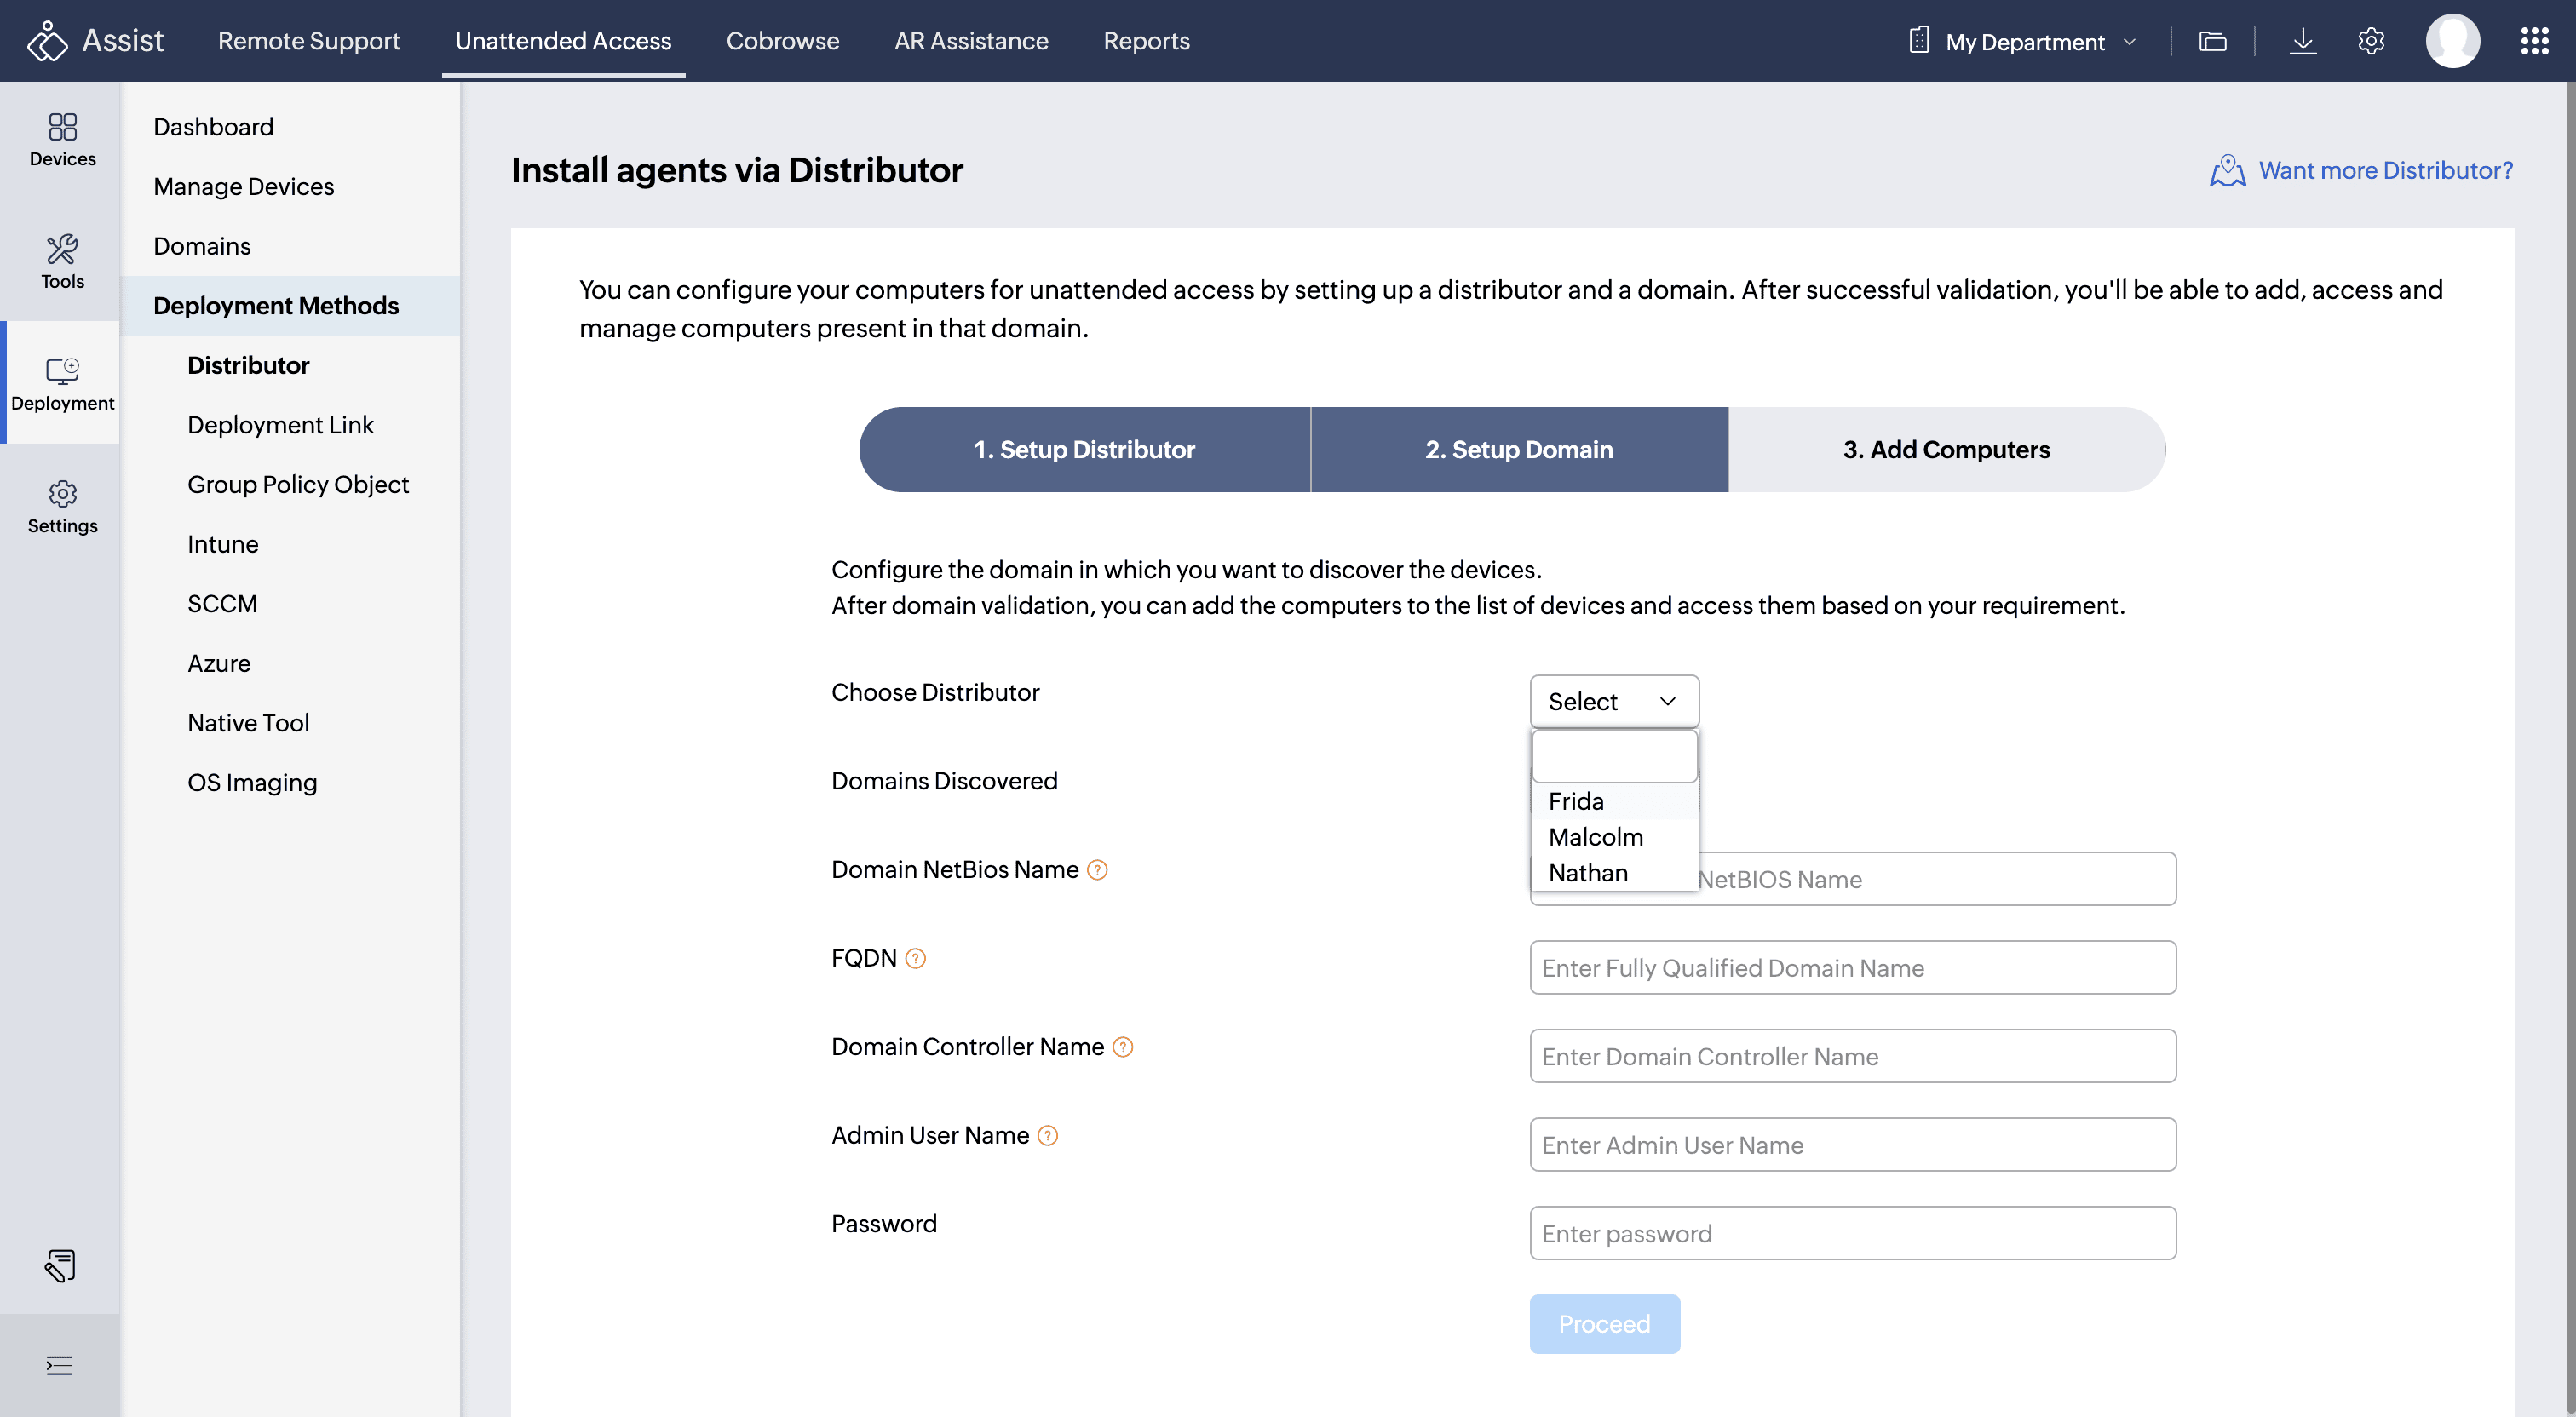Click the FQDN help icon
The height and width of the screenshot is (1417, 2576).
tap(915, 958)
